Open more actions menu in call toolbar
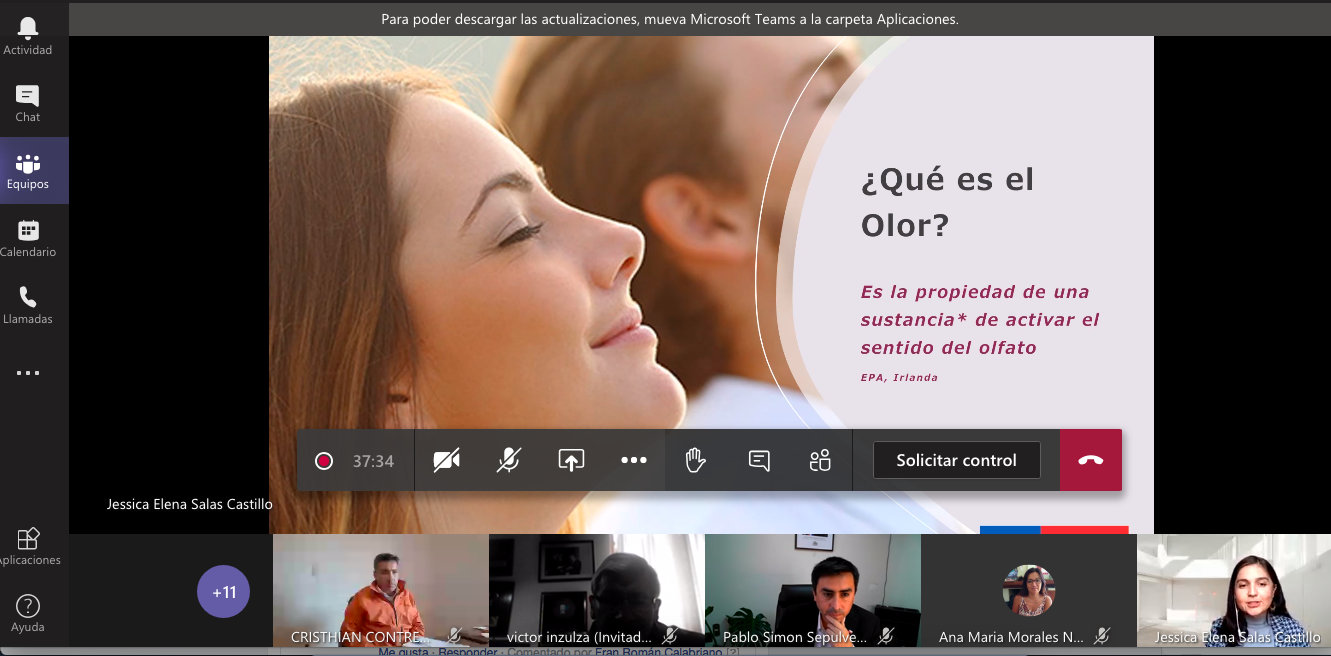Screen dimensions: 1331x656 tap(634, 460)
